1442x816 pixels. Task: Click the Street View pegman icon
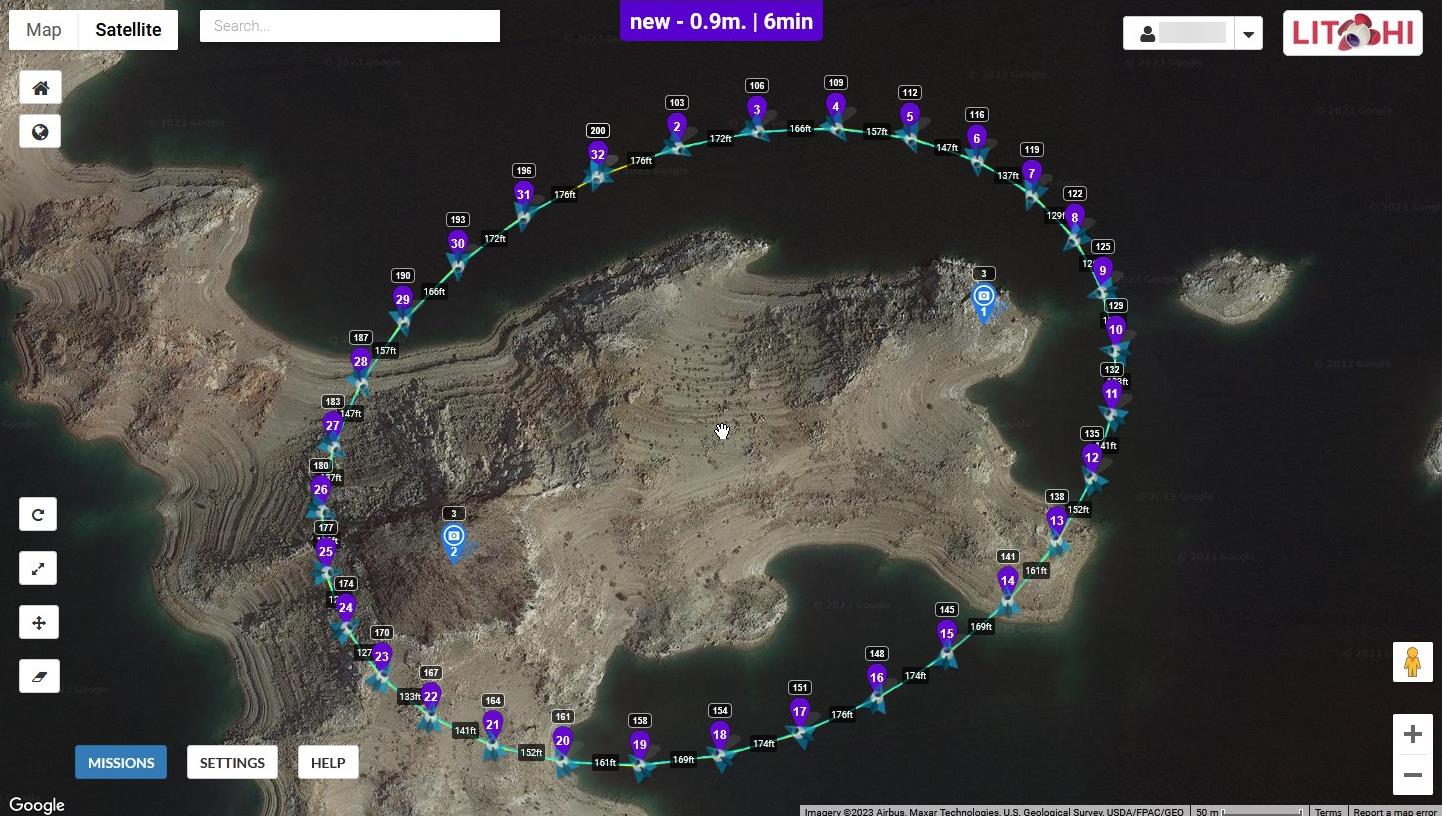(x=1412, y=662)
